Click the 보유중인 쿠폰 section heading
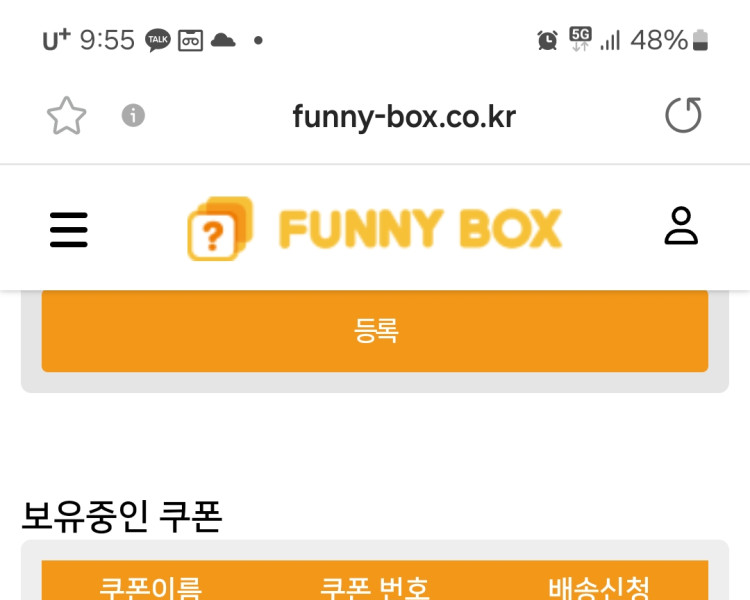Viewport: 750px width, 600px height. click(x=122, y=516)
